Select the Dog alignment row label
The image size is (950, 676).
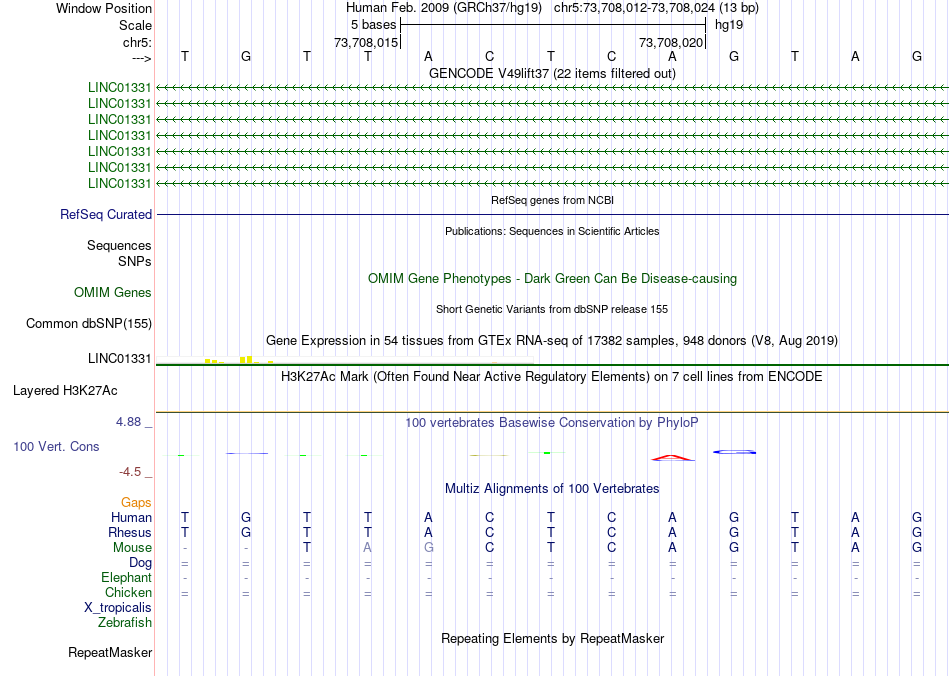(x=141, y=563)
